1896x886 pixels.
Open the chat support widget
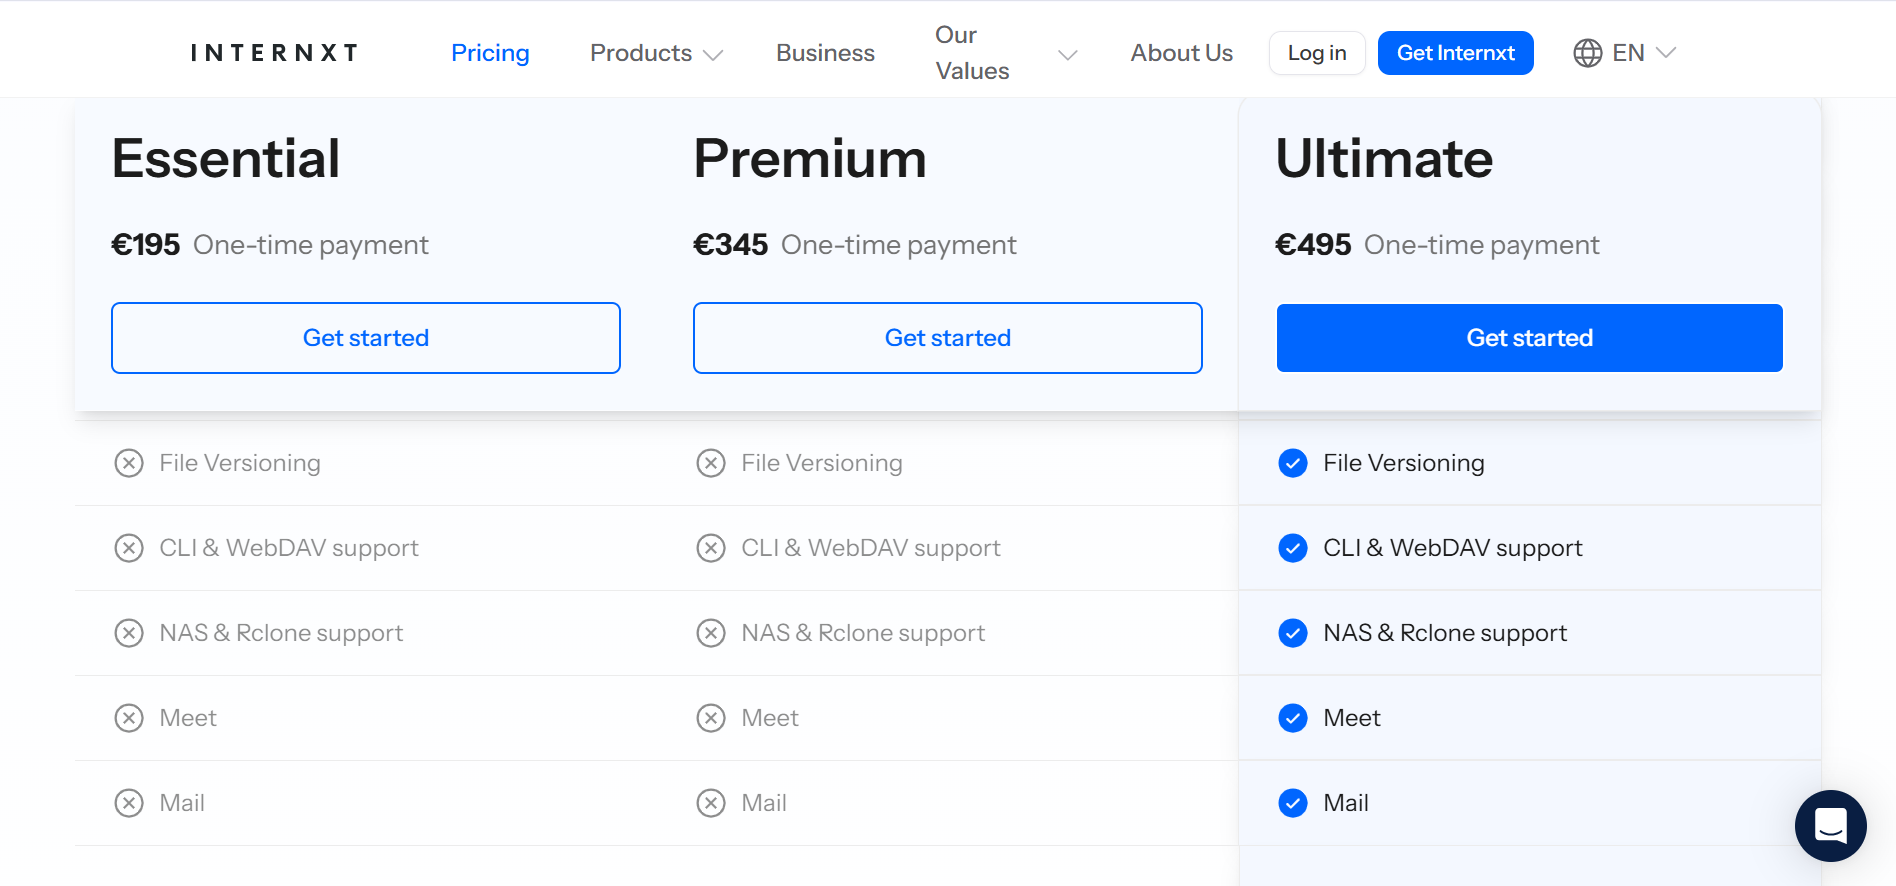[x=1830, y=825]
